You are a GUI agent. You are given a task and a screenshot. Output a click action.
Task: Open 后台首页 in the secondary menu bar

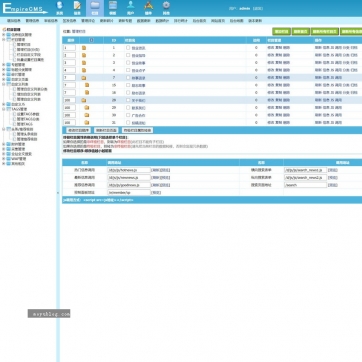(199, 21)
